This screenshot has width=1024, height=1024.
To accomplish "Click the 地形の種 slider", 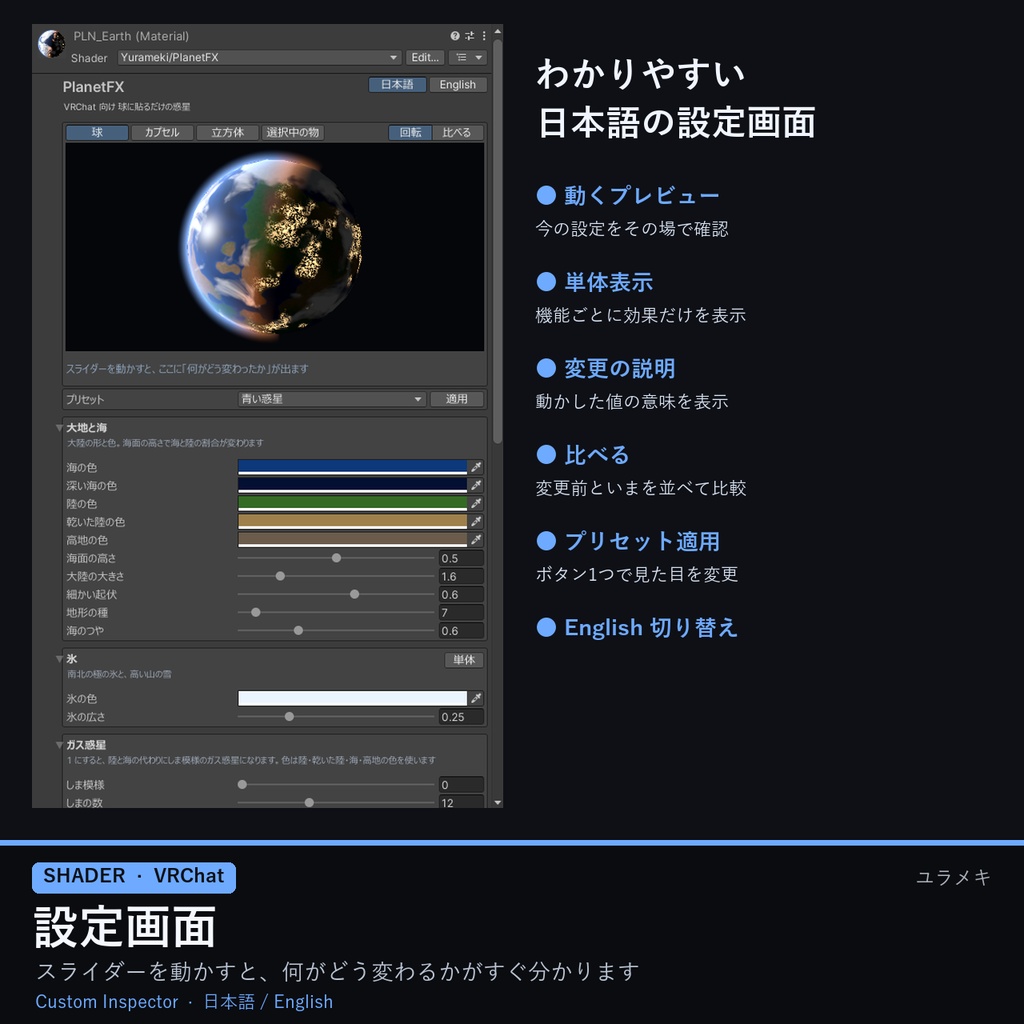I will tap(336, 613).
